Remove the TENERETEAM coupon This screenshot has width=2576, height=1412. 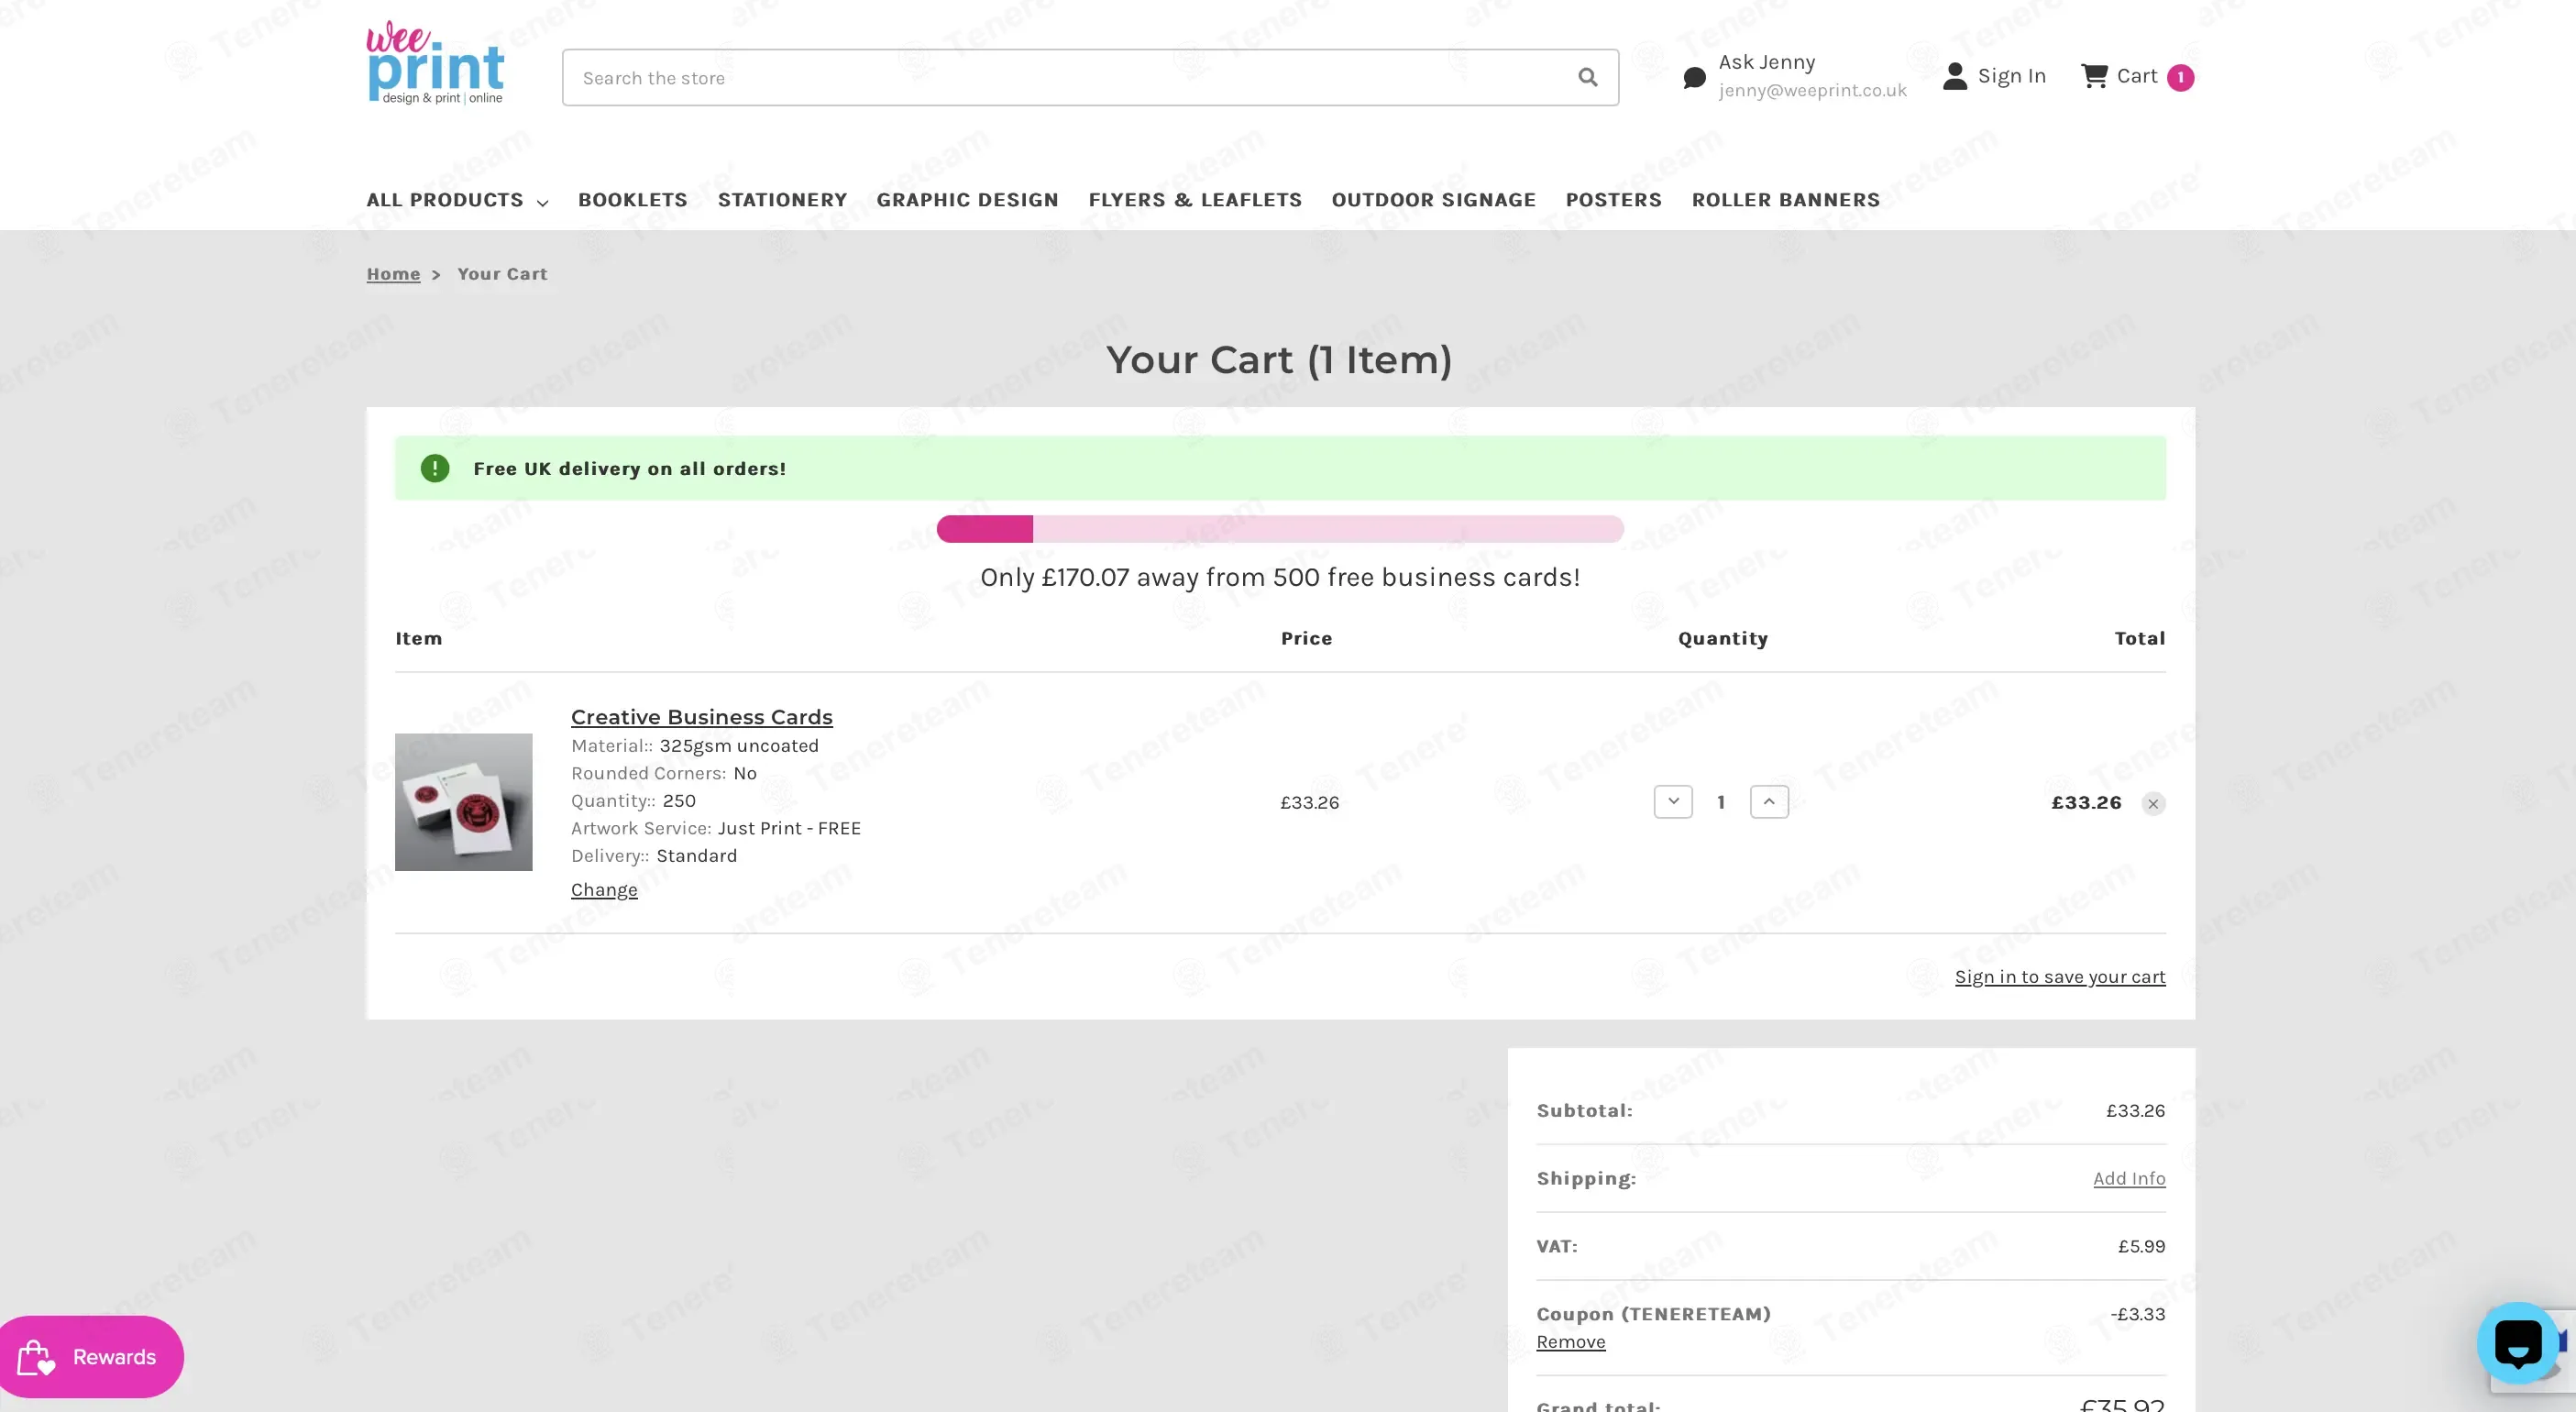(1571, 1342)
